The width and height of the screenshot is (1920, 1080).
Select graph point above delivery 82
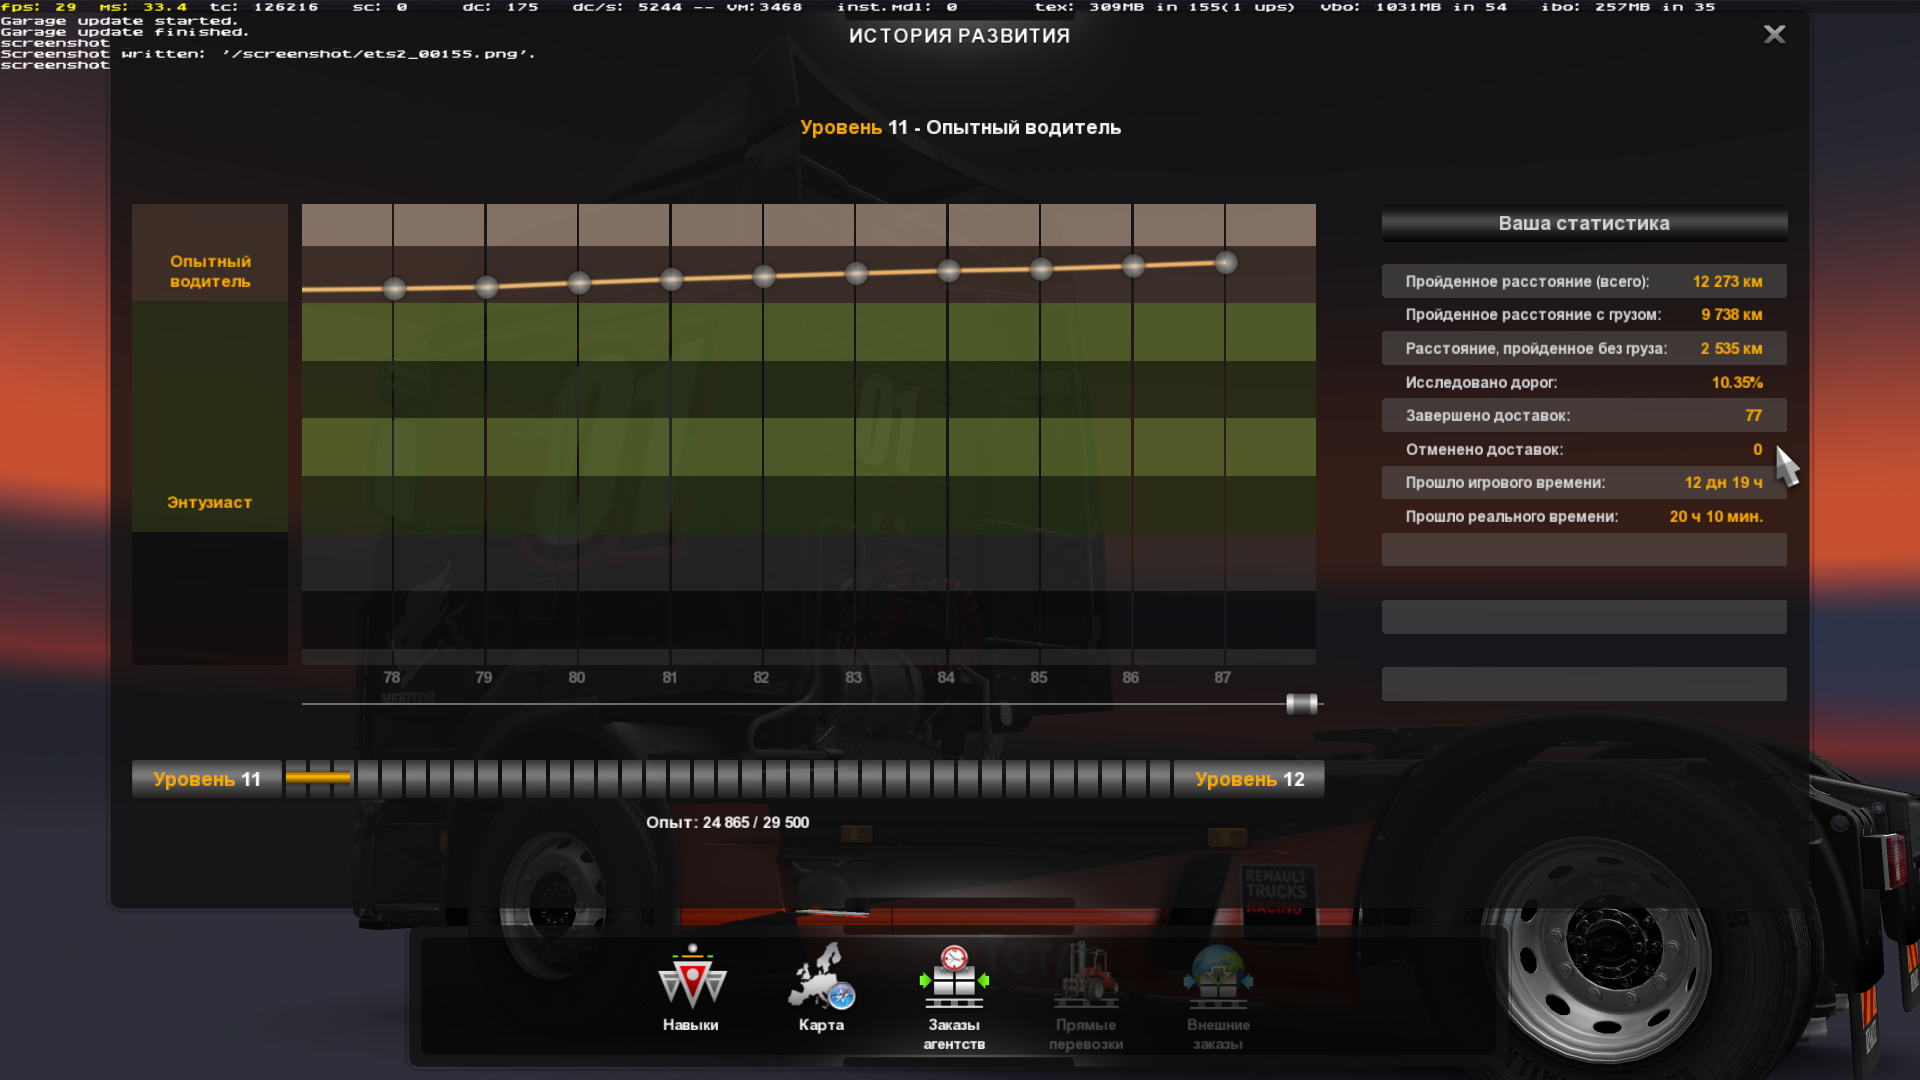click(x=764, y=277)
